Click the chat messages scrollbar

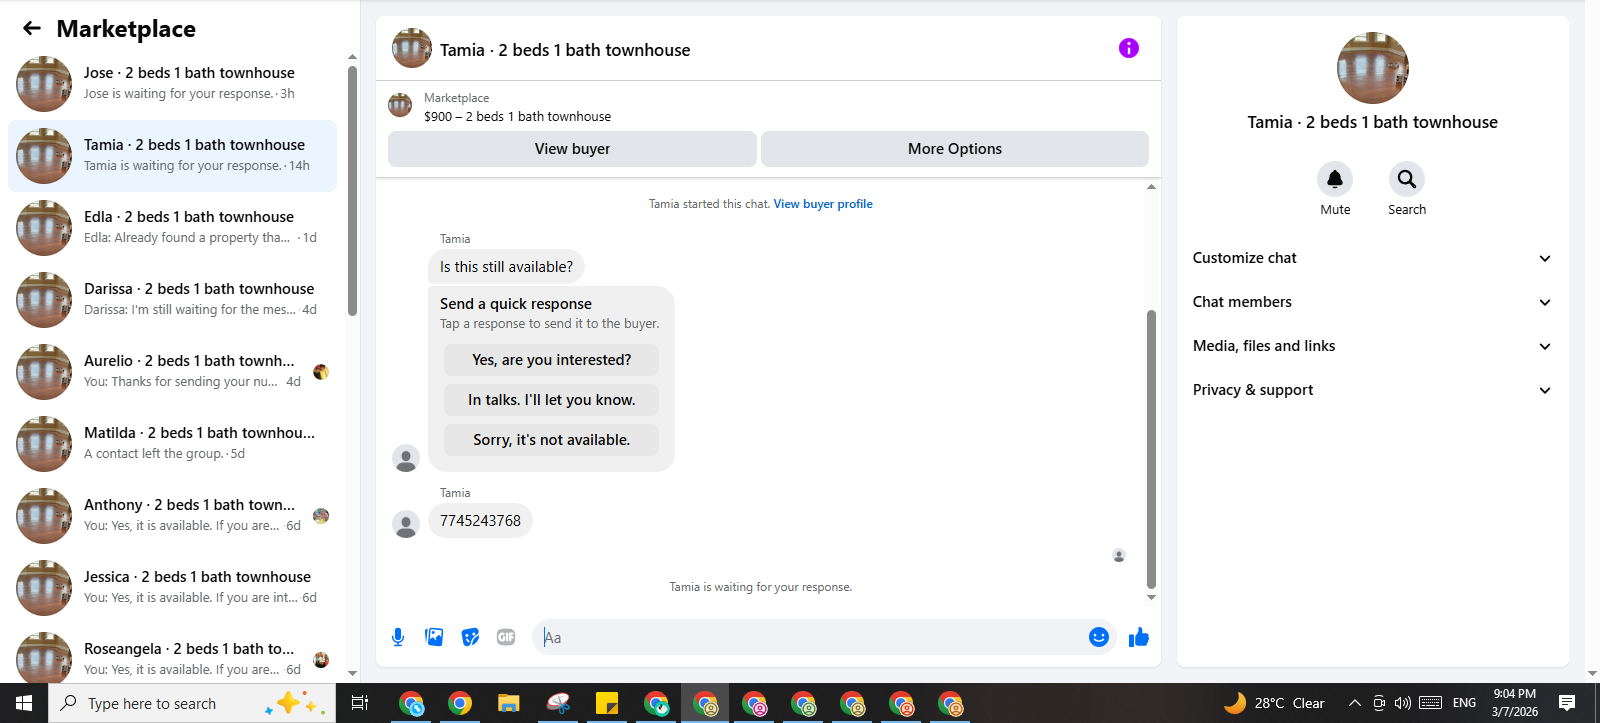[1151, 449]
